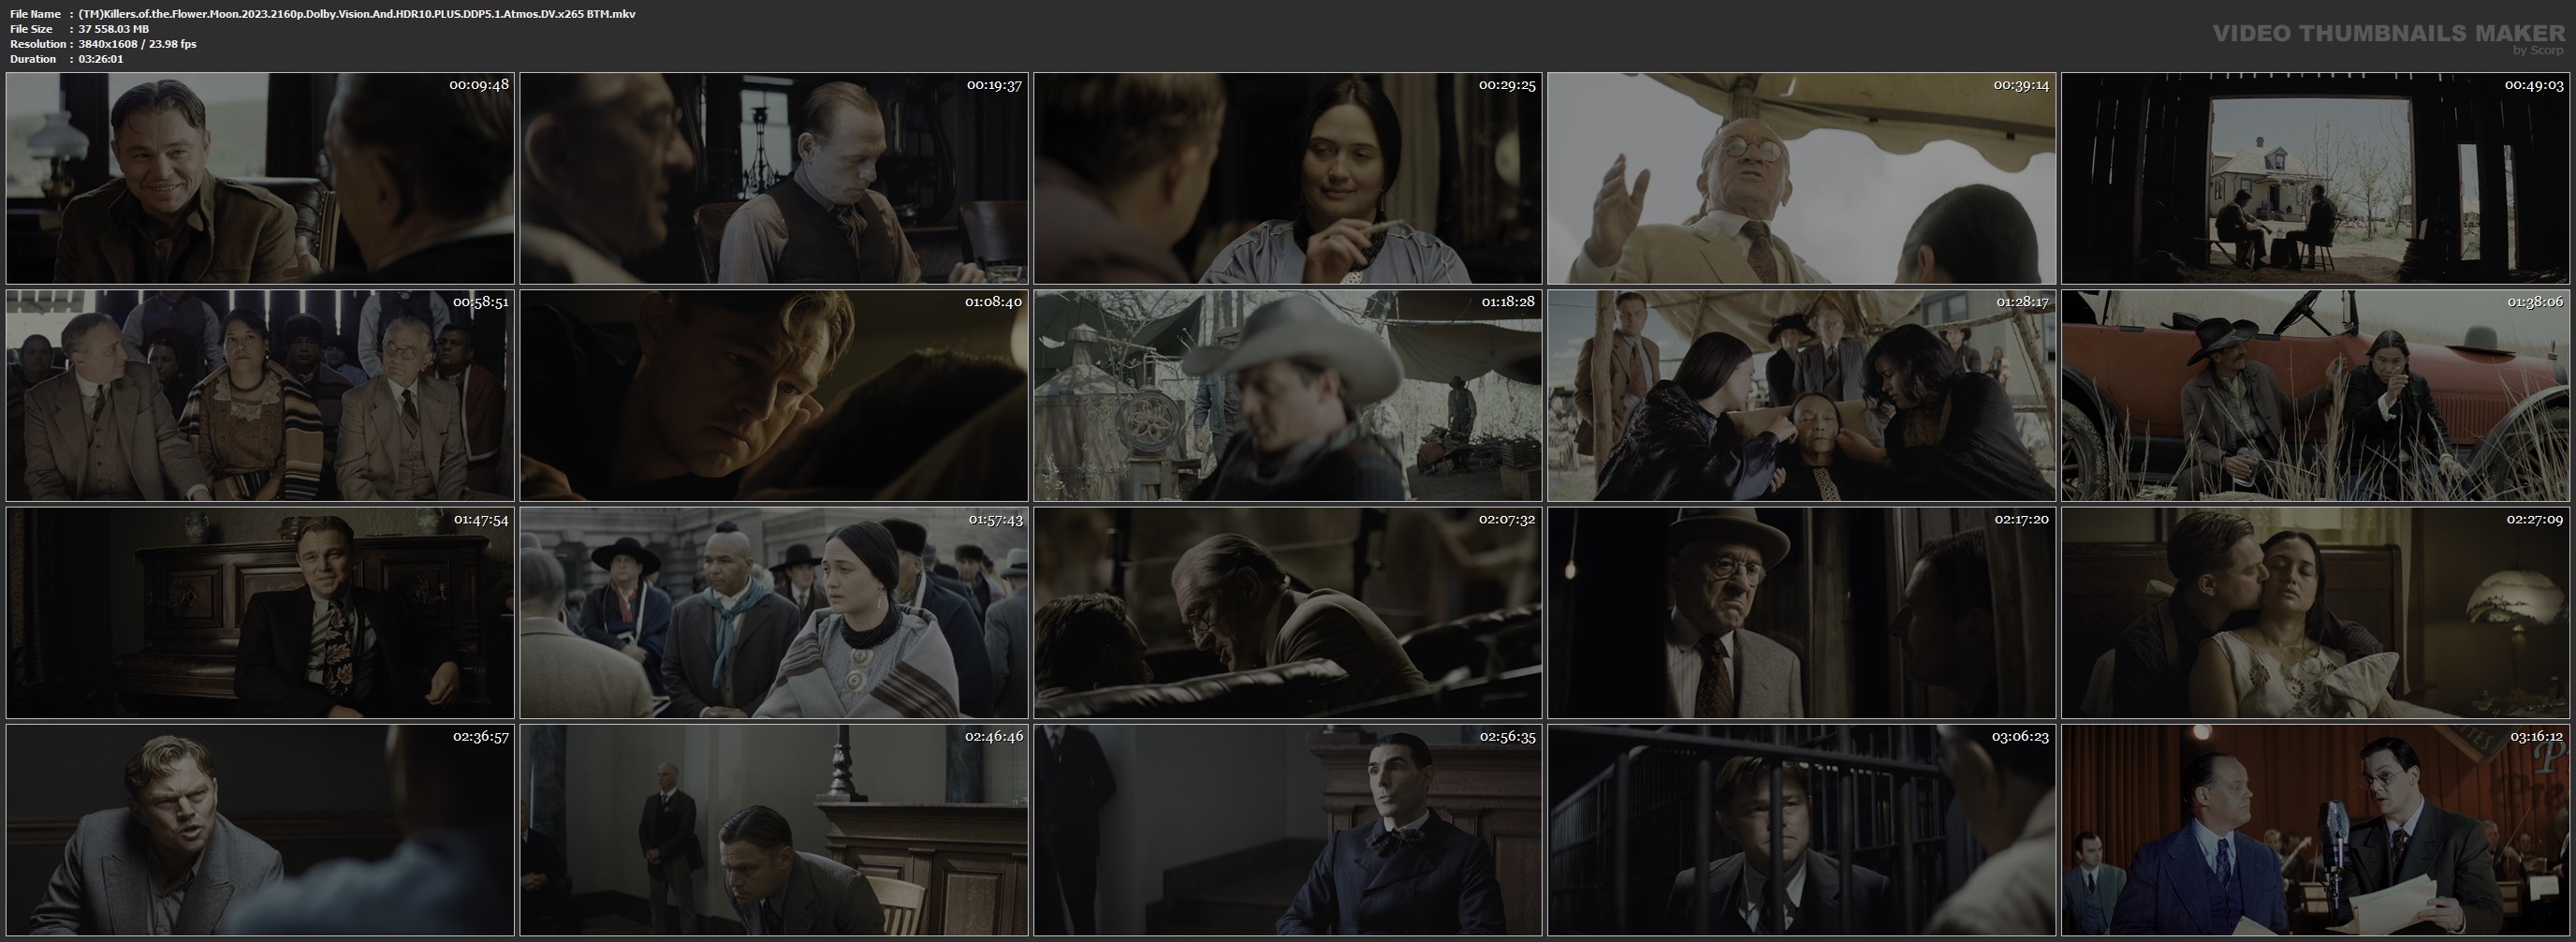Choose the frame labeled 03:16:12
The height and width of the screenshot is (942, 2576).
click(2316, 830)
